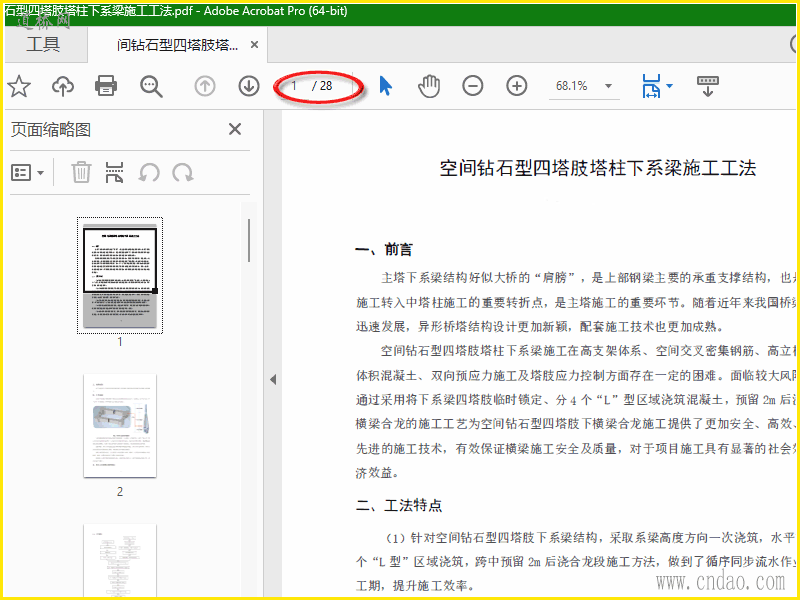Zoom in with plus icon
800x600 pixels.
pyautogui.click(x=516, y=86)
